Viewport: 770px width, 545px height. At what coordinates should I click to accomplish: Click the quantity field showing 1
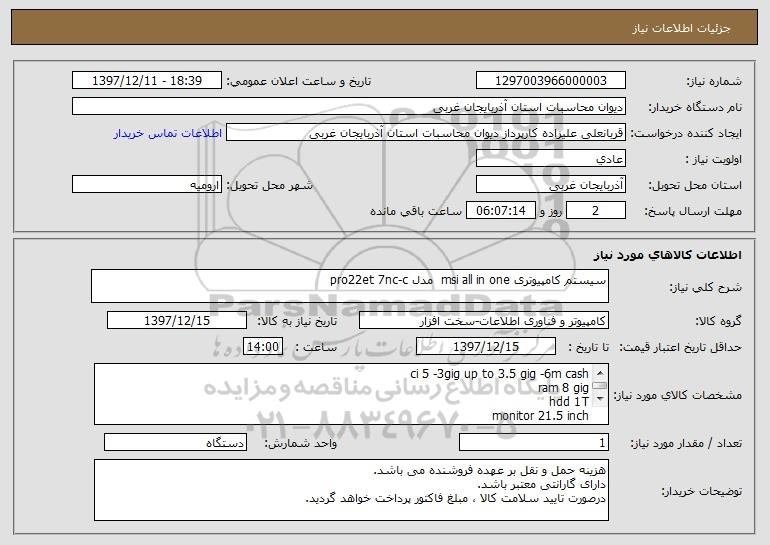[534, 442]
